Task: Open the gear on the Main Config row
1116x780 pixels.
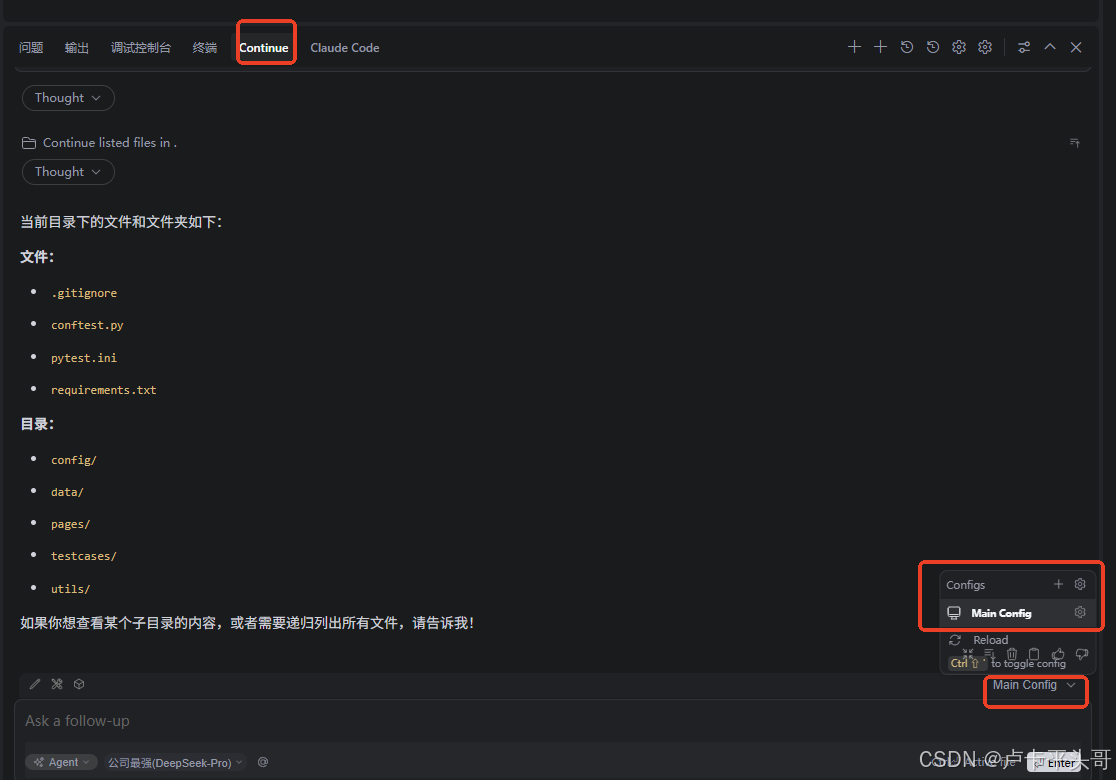Action: point(1080,612)
